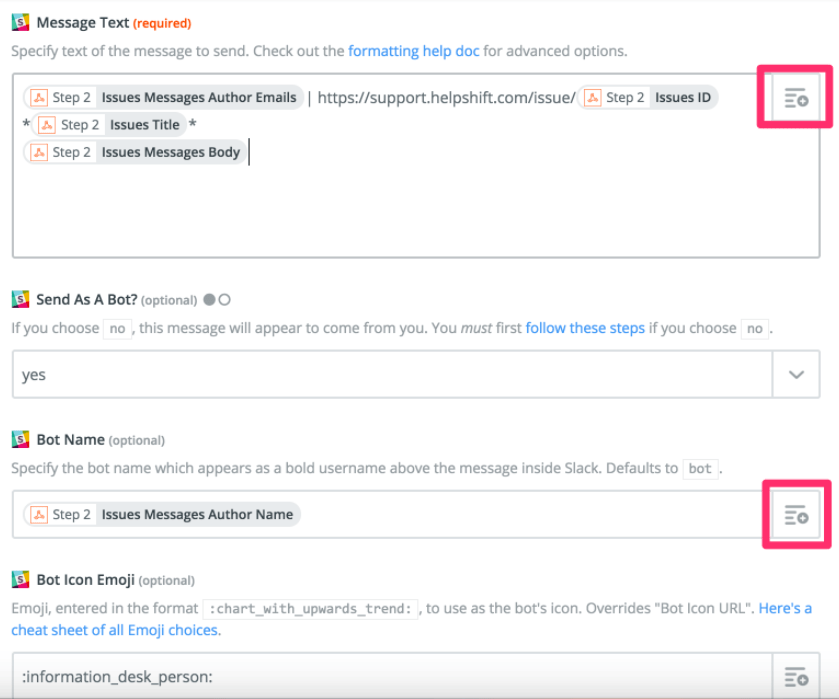Screen dimensions: 839x699
Task: Click Slack icon next to Message Text label
Action: tap(20, 22)
